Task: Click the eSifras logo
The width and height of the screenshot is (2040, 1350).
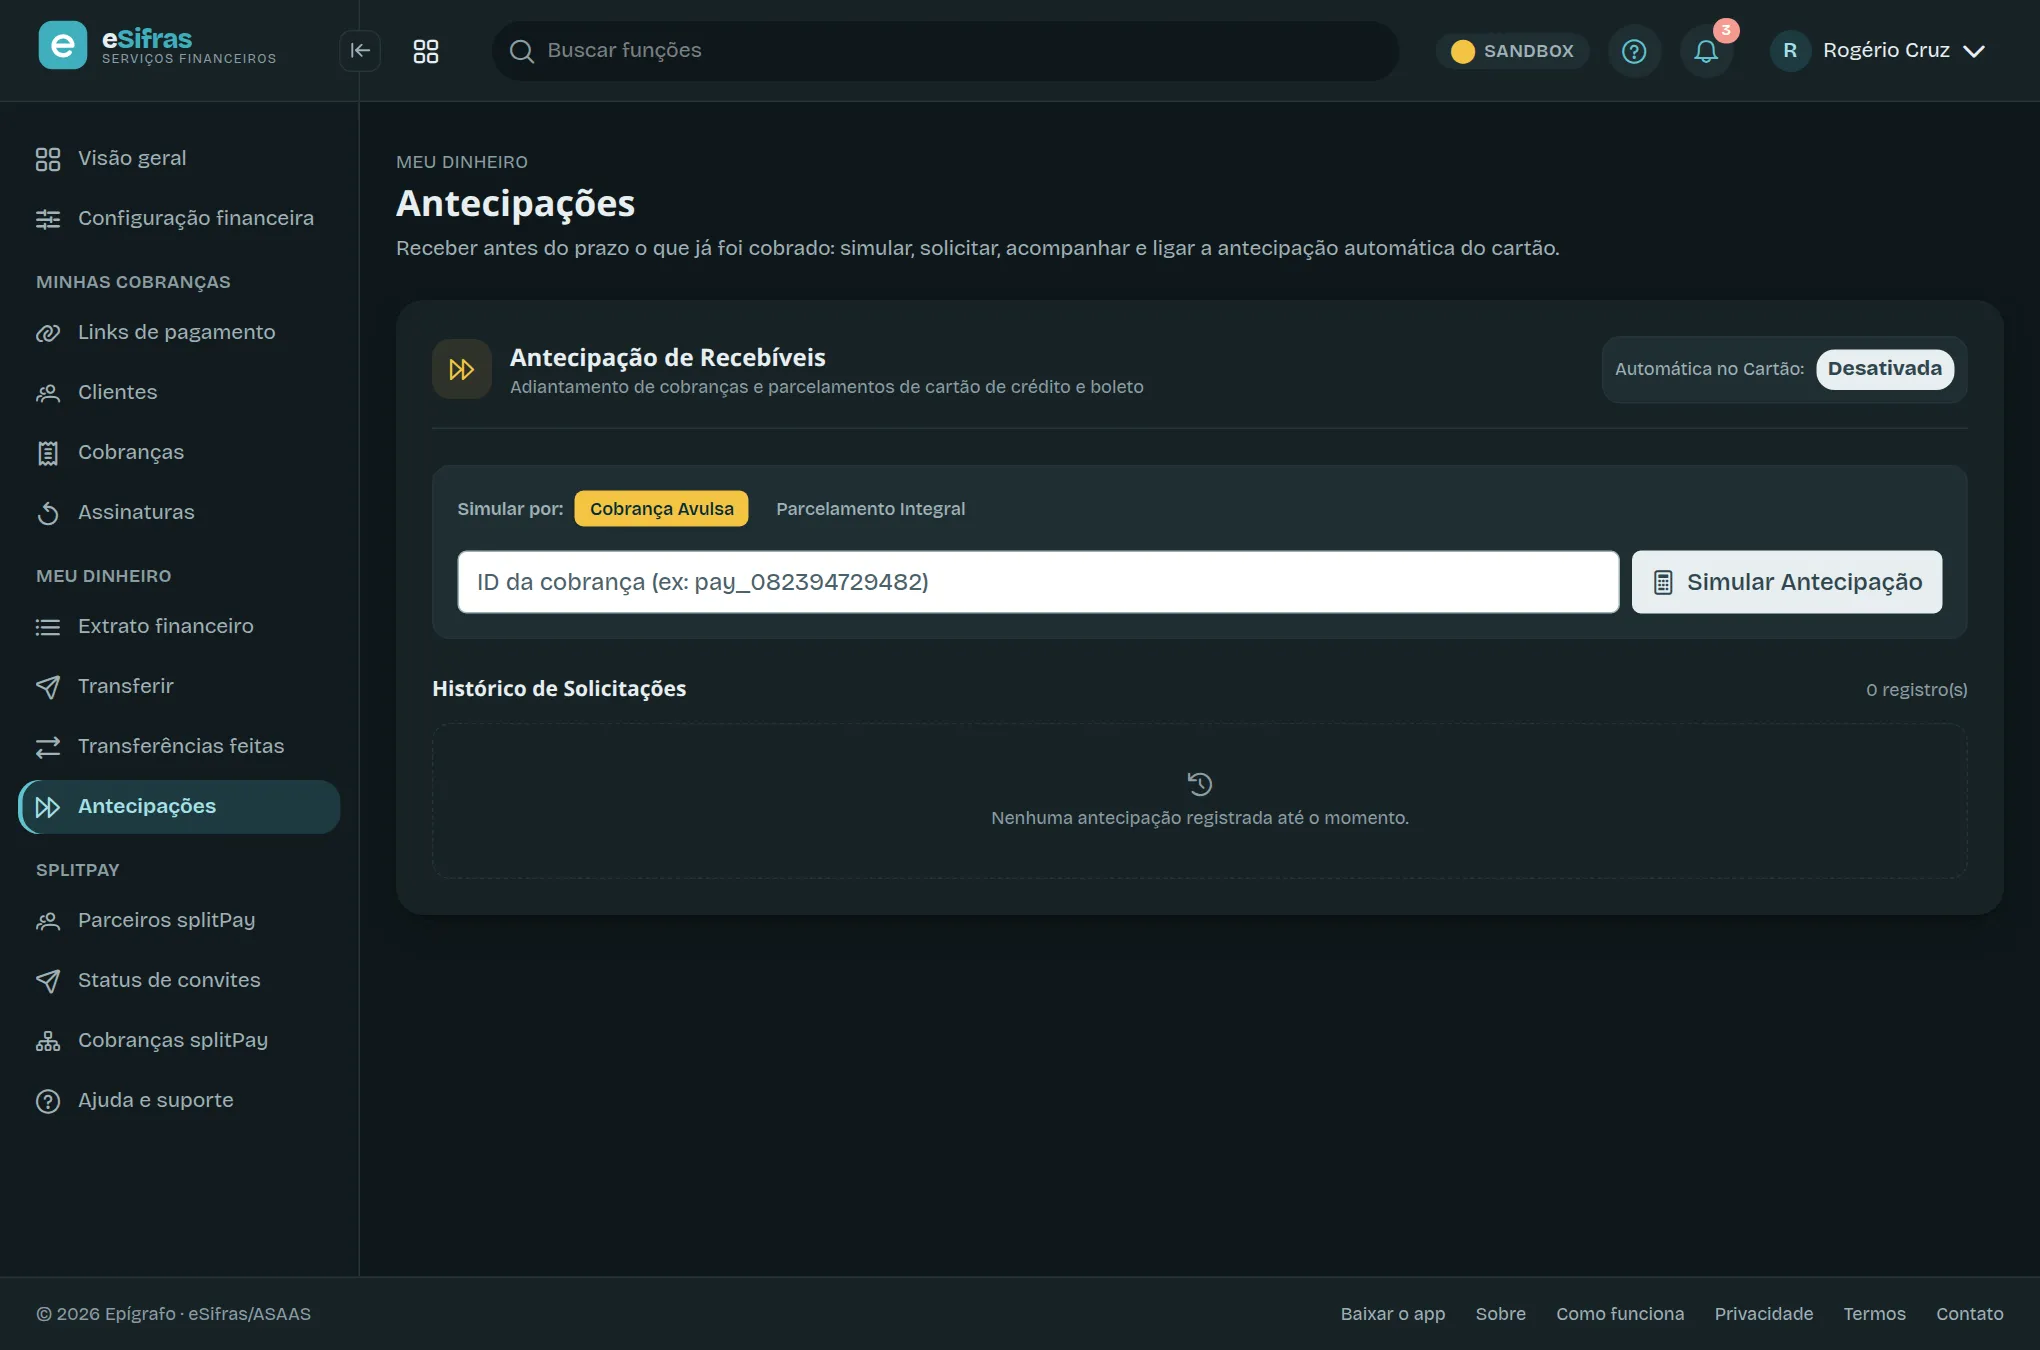Action: 157,46
